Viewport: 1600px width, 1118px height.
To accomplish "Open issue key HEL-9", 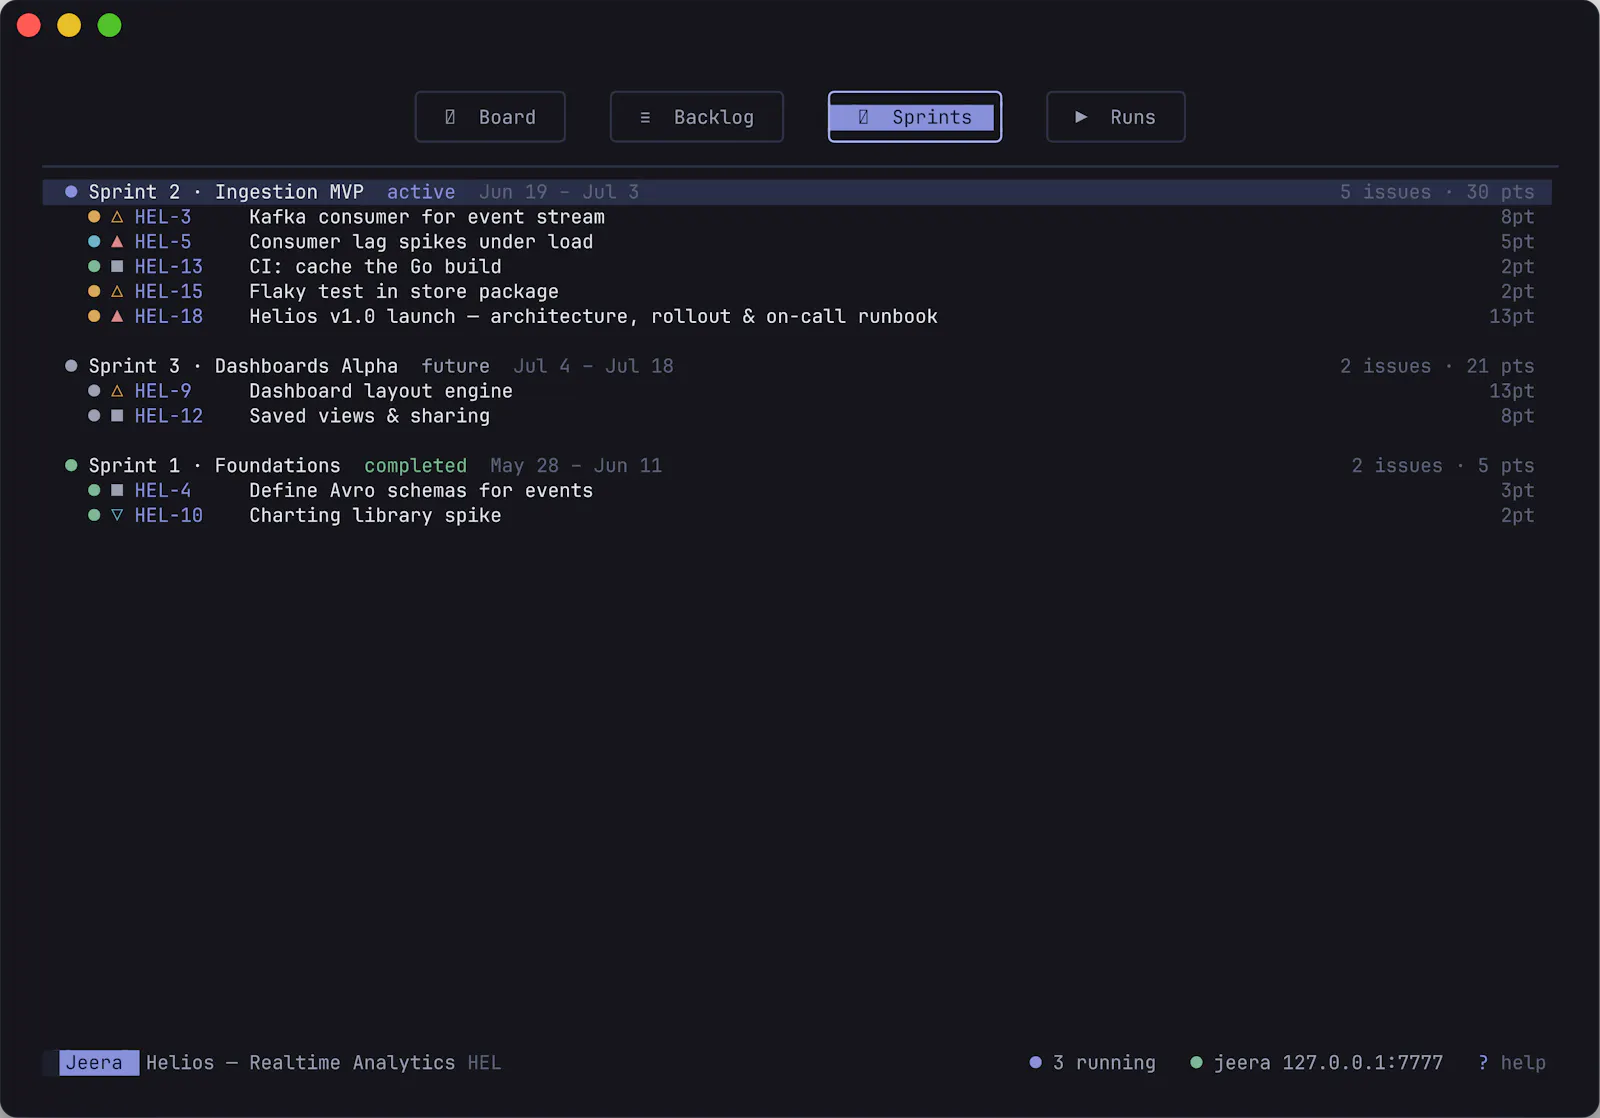I will coord(163,391).
